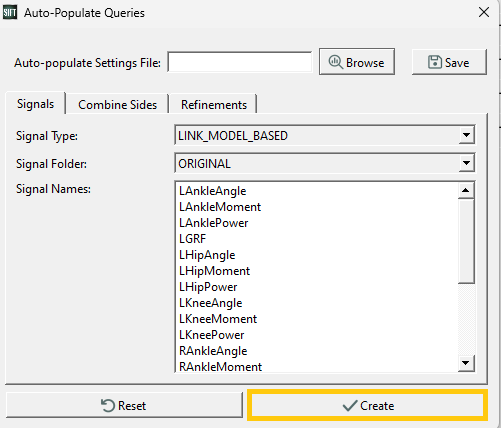Click the Save floppy disk icon

(435, 62)
